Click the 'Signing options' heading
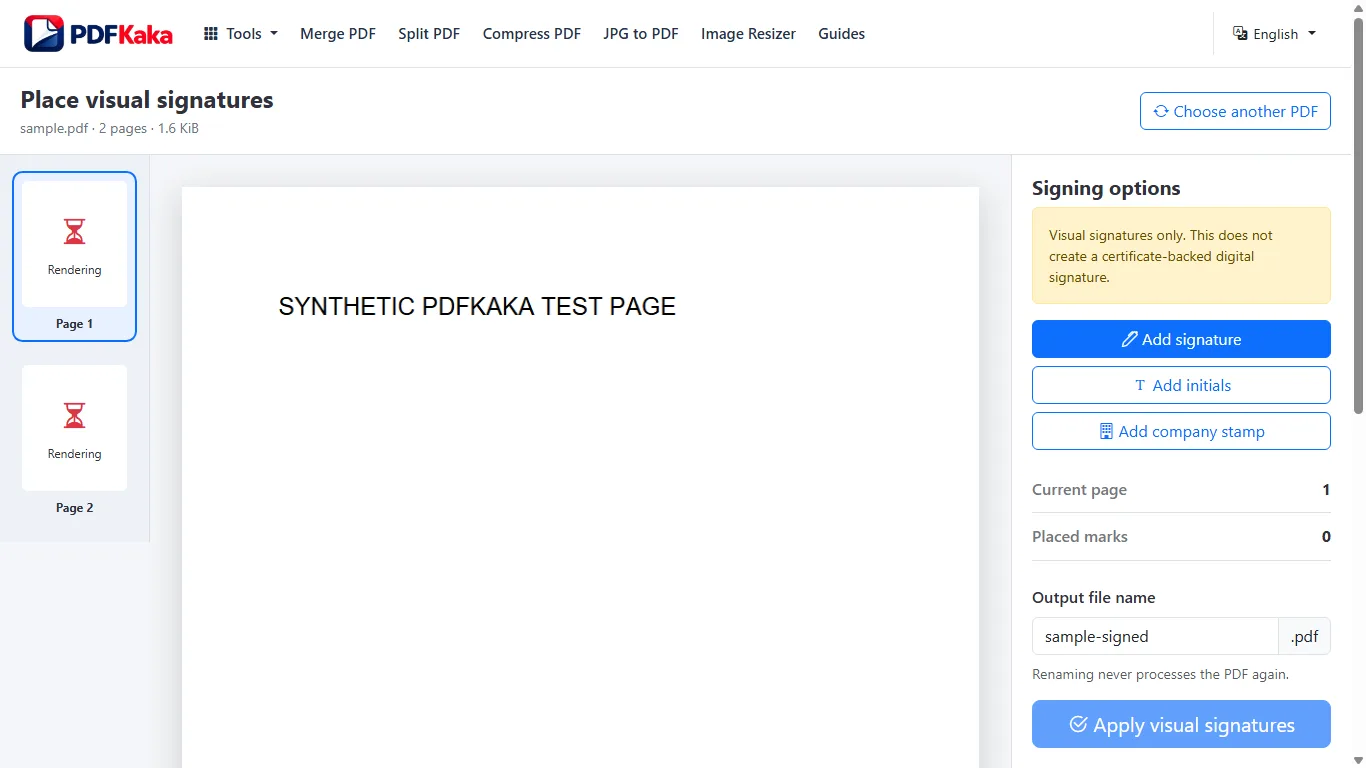 pyautogui.click(x=1106, y=188)
